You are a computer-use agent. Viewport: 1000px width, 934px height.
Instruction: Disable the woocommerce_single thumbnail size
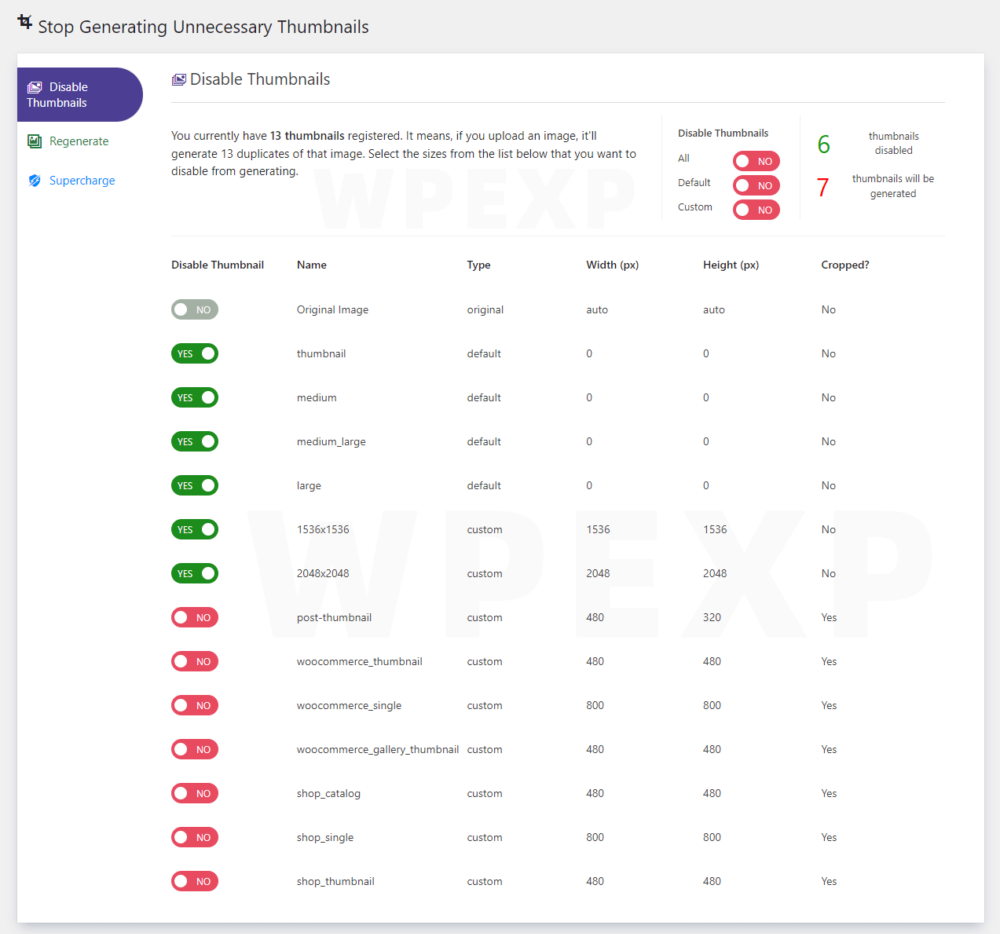pyautogui.click(x=195, y=706)
